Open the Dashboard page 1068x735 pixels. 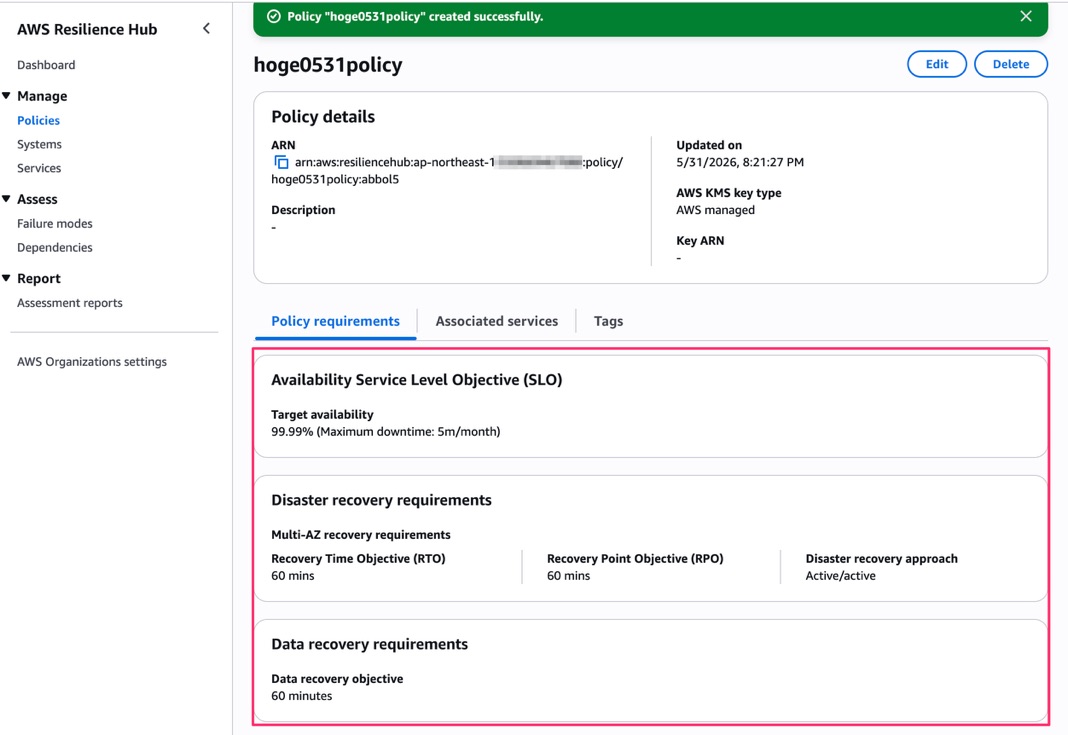[x=46, y=65]
